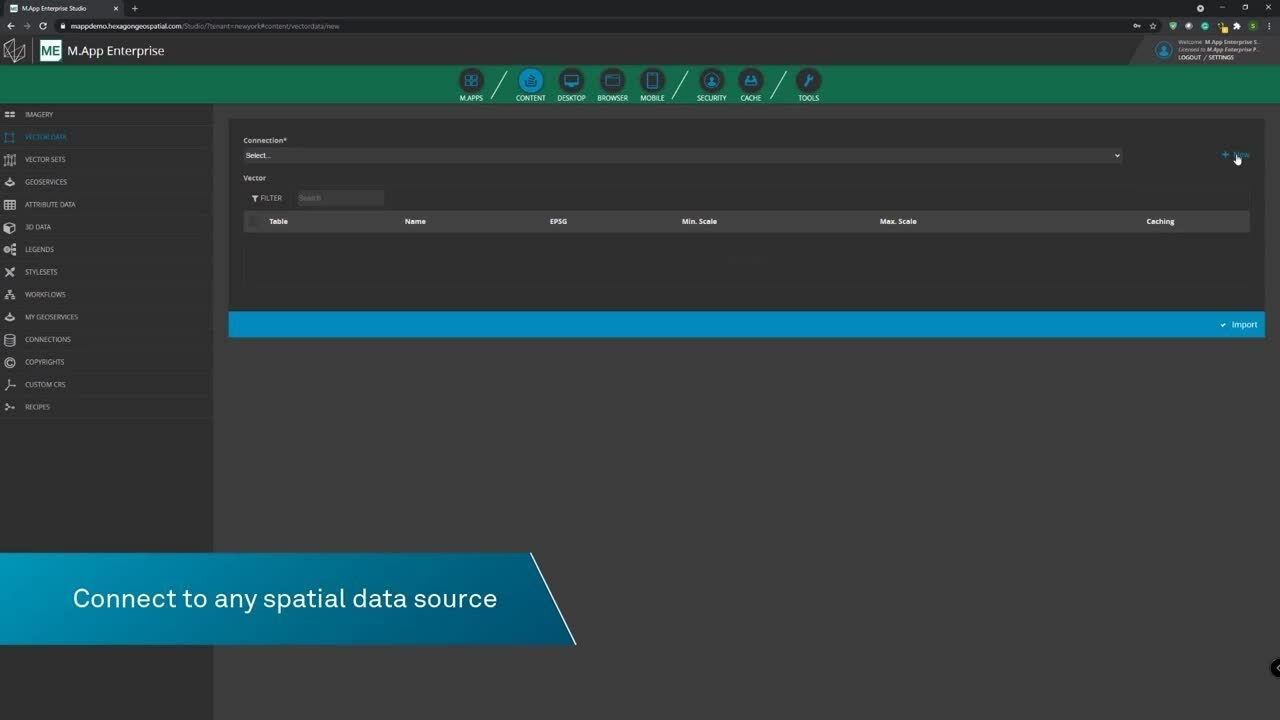Click the Geoservices sidebar icon
Viewport: 1280px width, 720px height.
[10, 182]
